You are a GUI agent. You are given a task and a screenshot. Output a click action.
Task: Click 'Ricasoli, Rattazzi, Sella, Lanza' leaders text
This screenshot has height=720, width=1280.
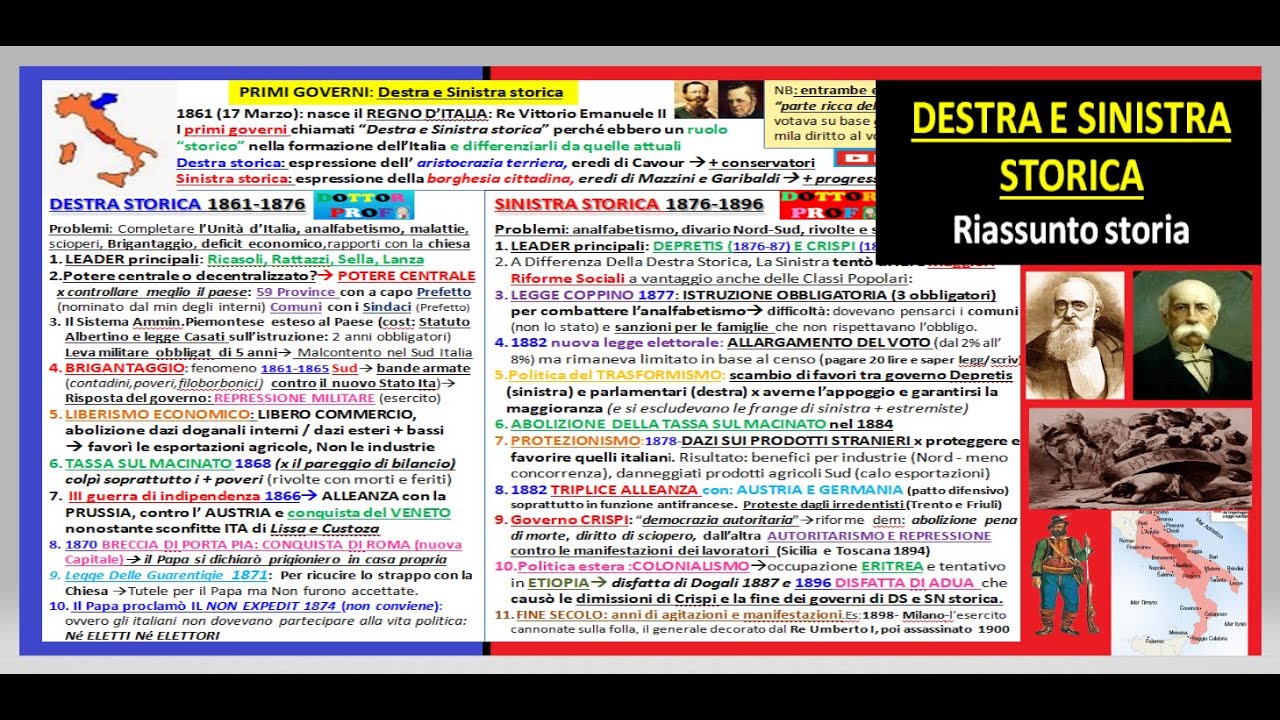[x=315, y=259]
